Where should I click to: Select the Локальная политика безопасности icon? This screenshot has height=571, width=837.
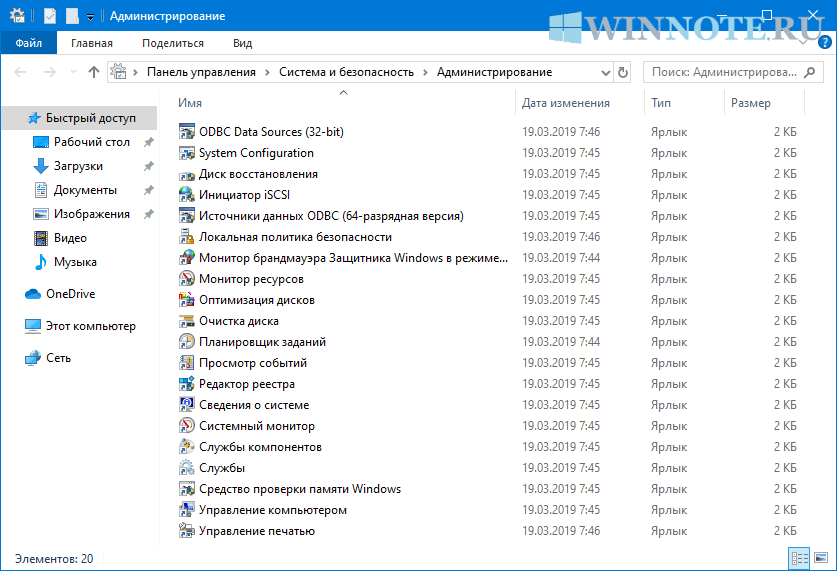[x=186, y=237]
